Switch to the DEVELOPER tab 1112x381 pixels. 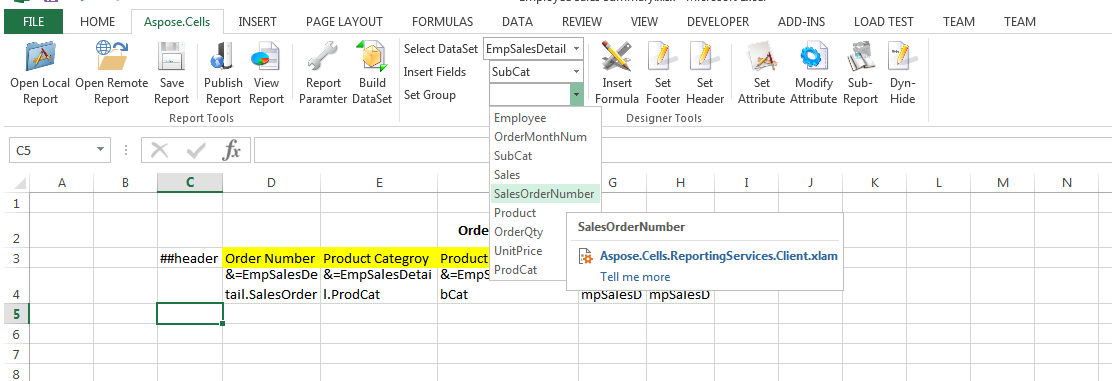(x=718, y=22)
